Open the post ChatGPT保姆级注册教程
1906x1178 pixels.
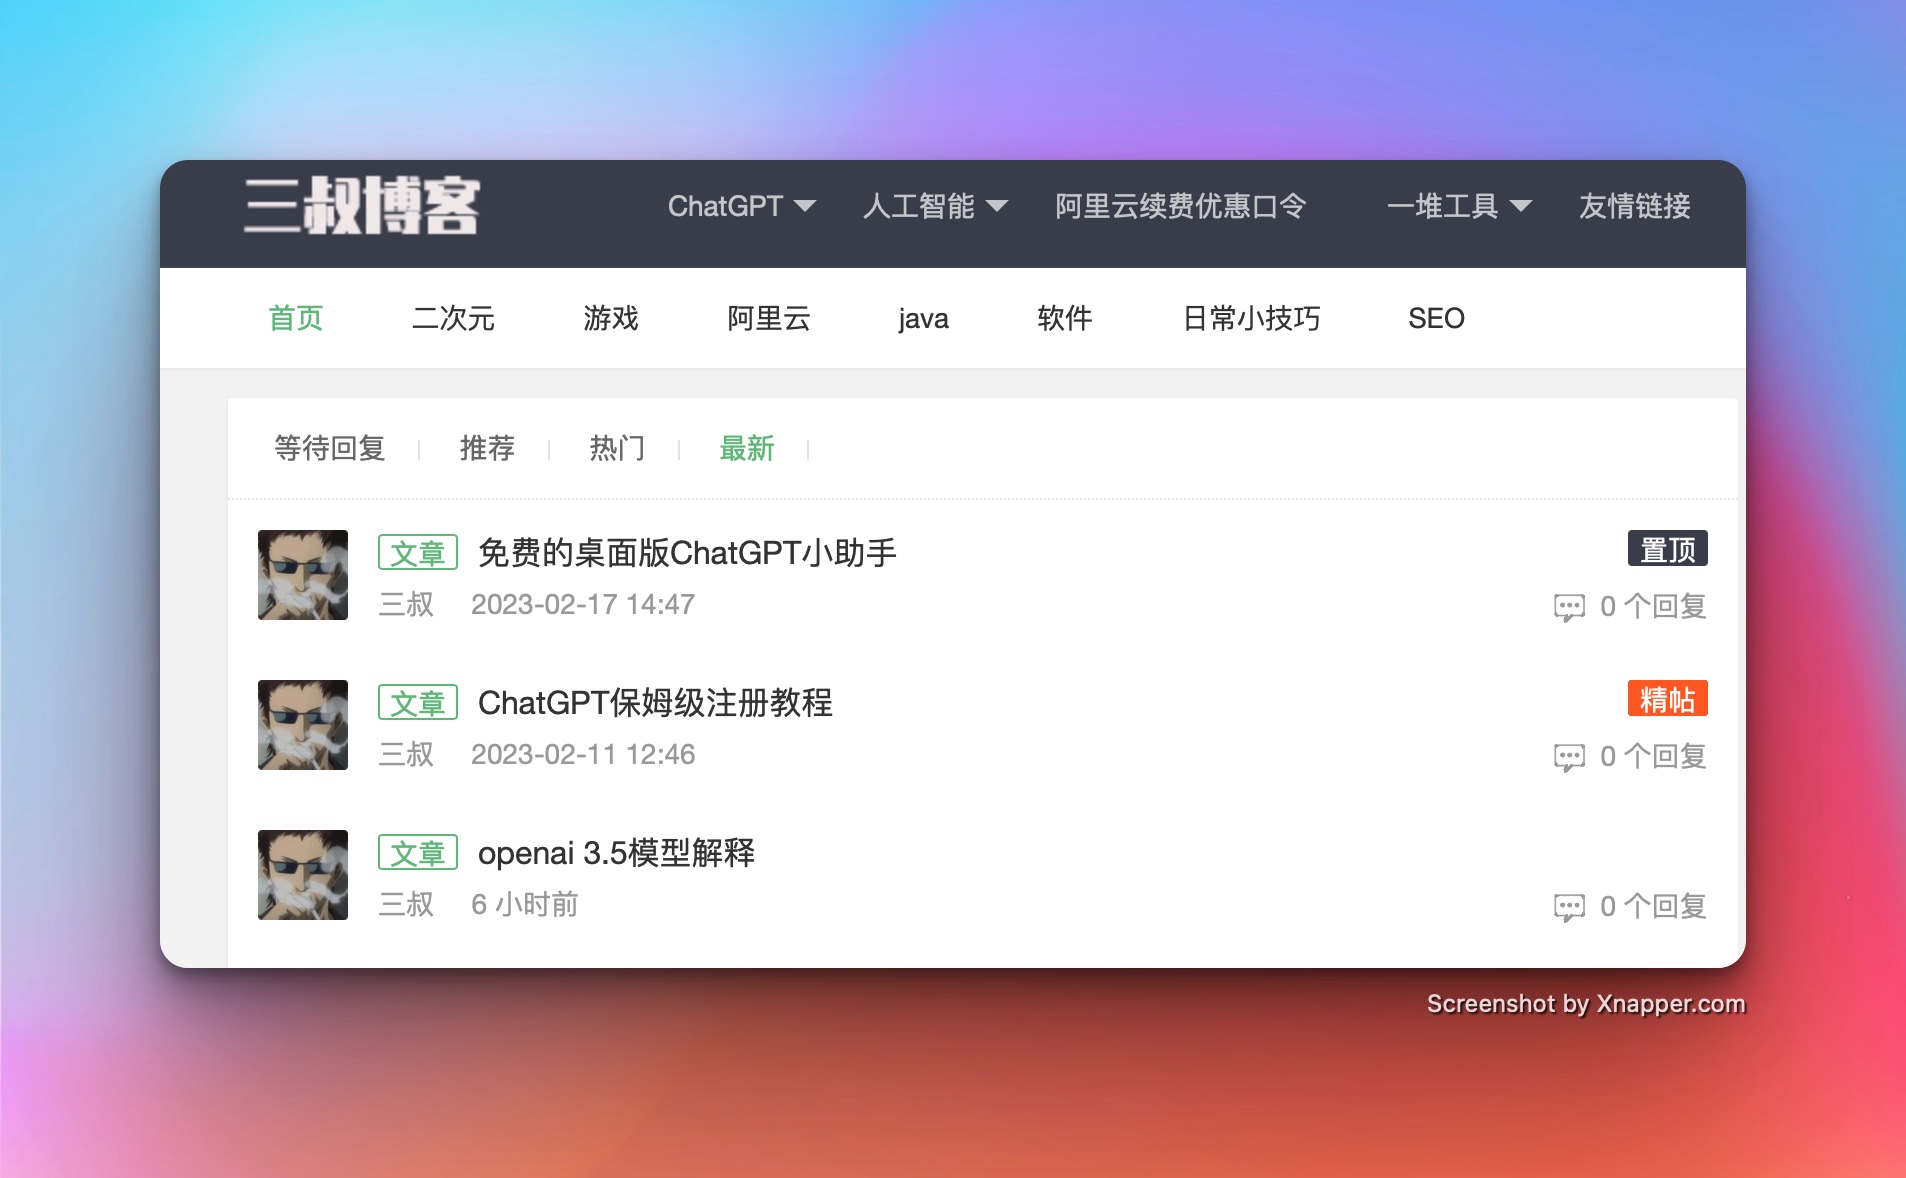coord(655,702)
